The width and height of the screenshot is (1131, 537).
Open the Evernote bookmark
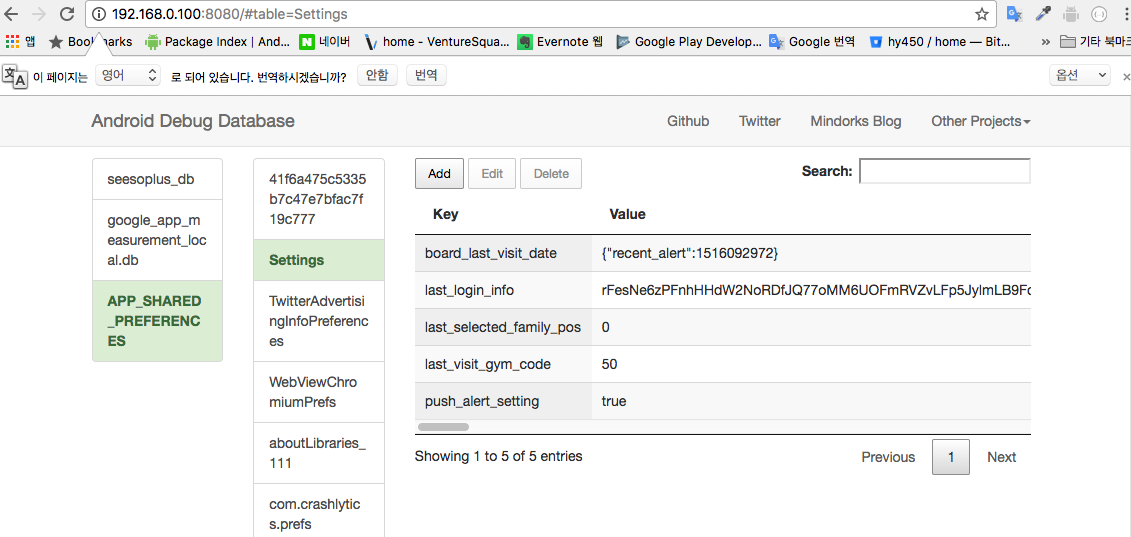point(560,42)
